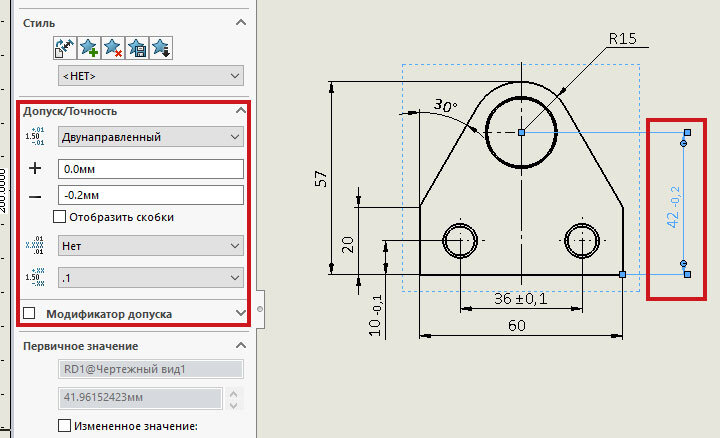Click the Первичное значение section title
The image size is (720, 438).
coord(80,346)
